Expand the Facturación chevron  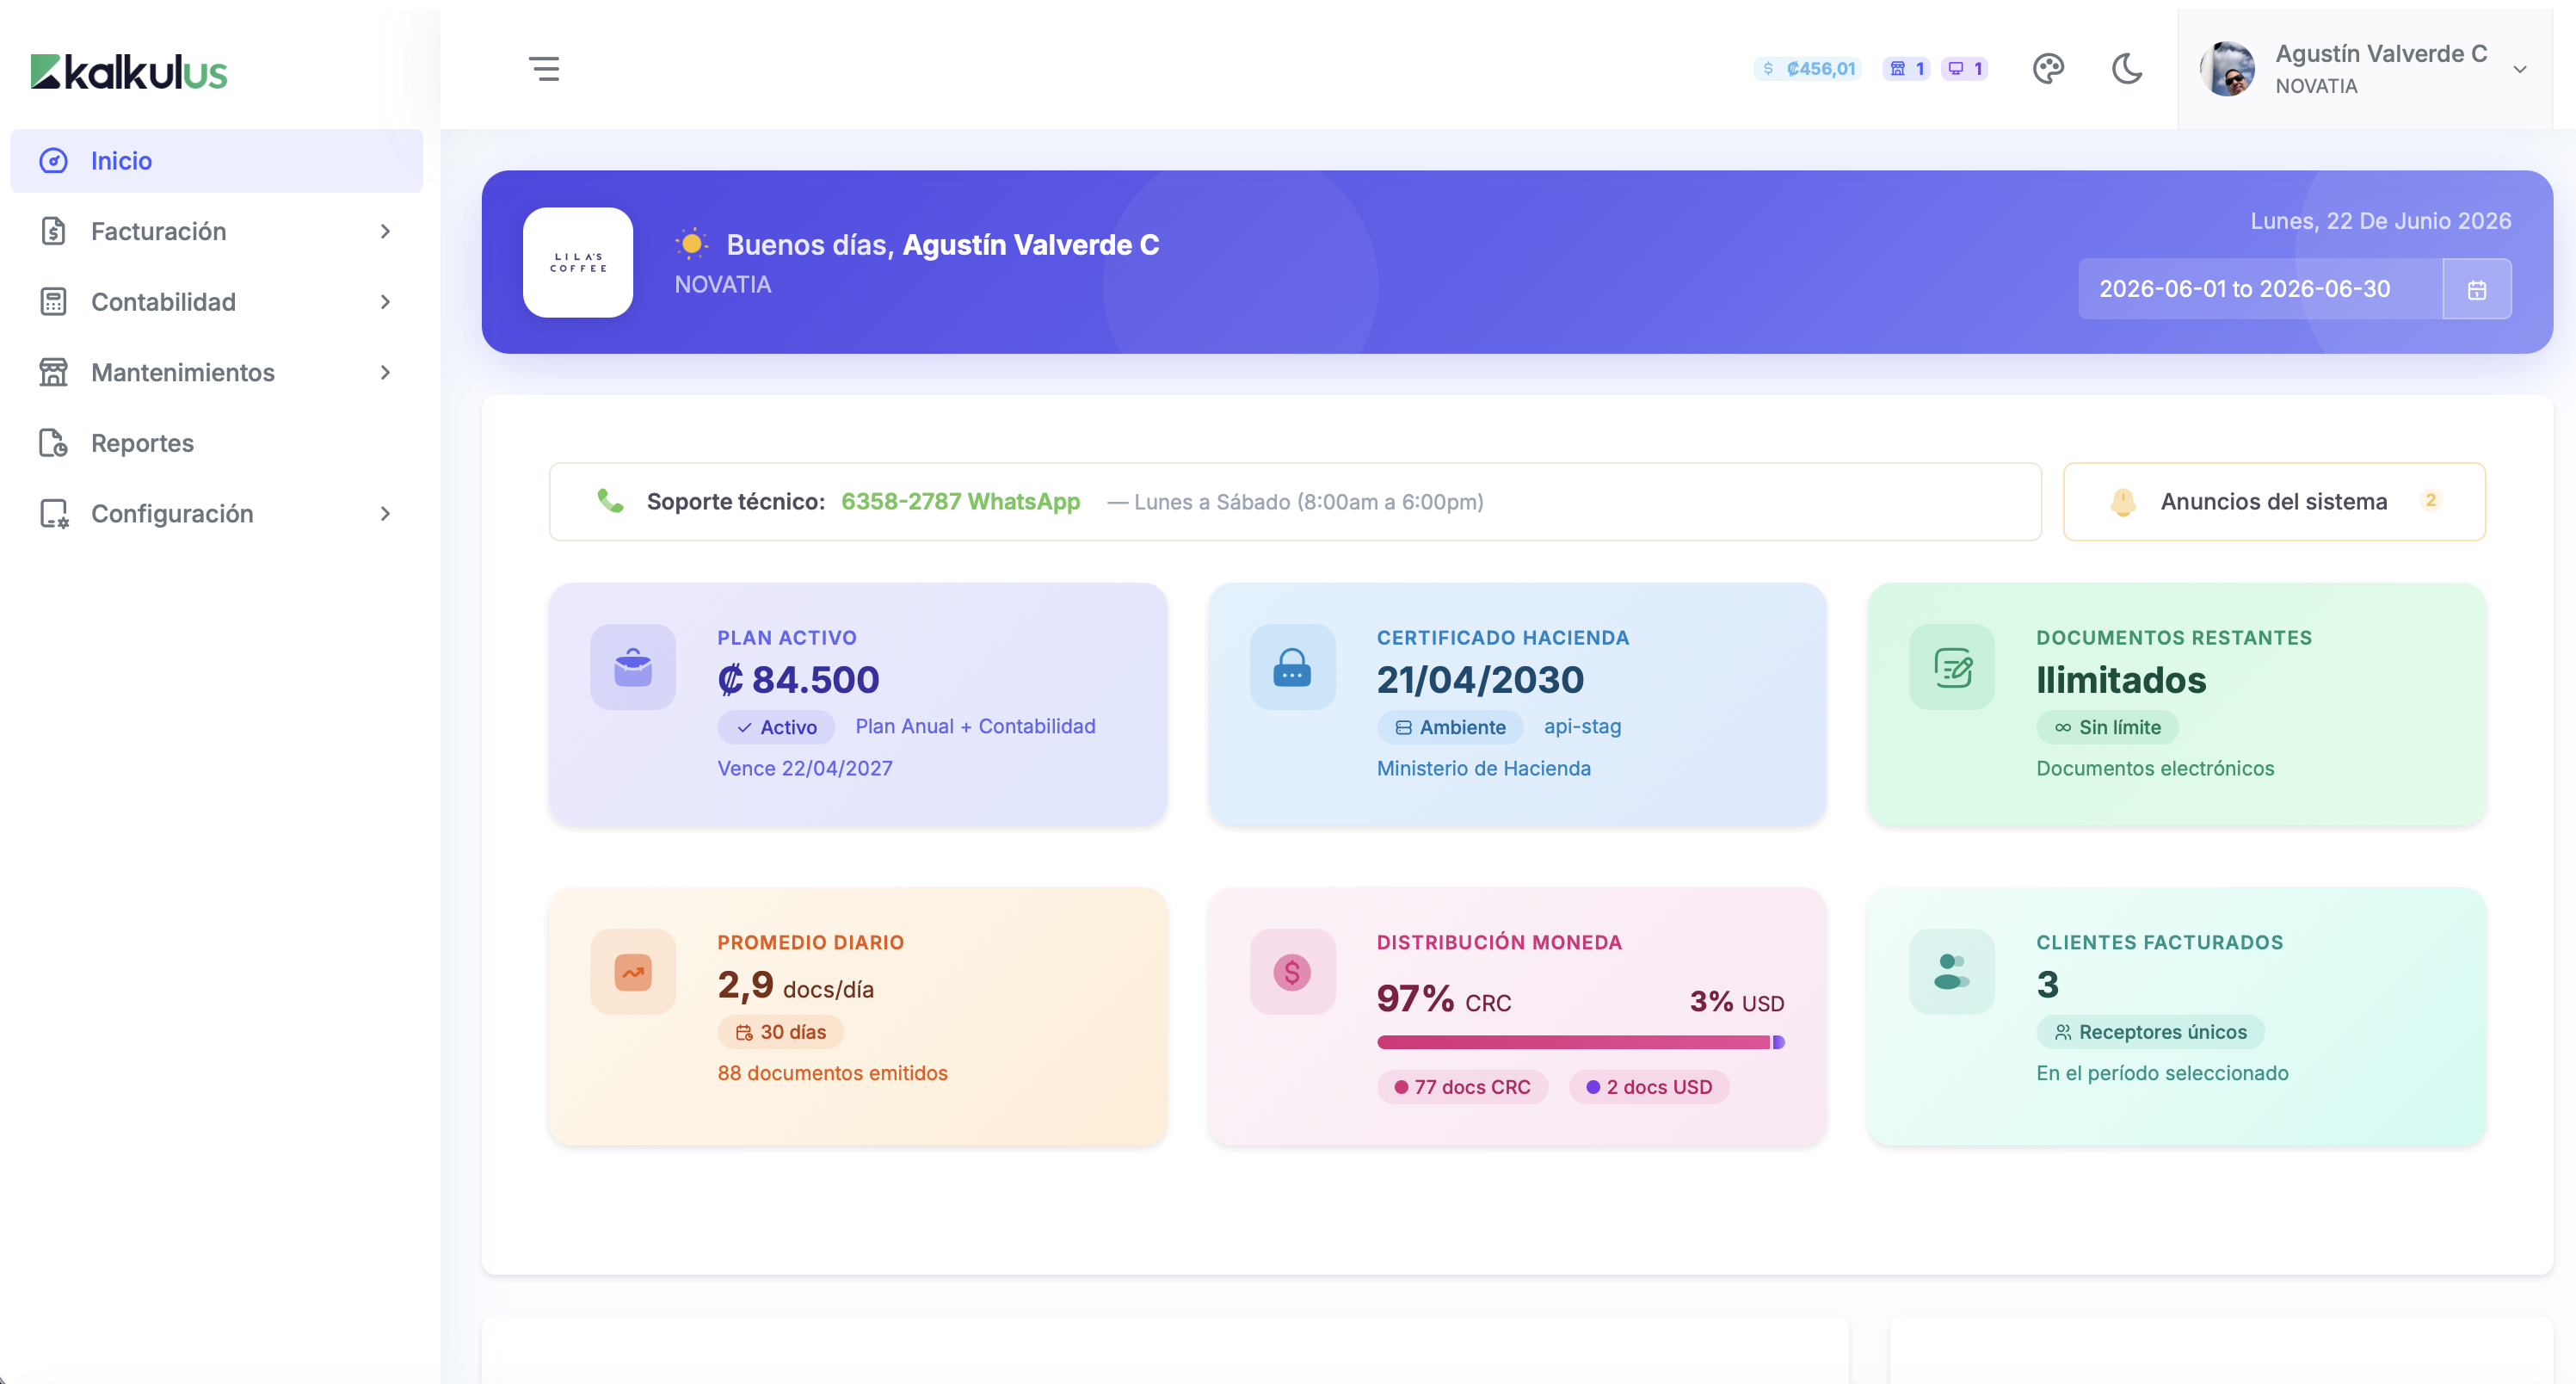pyautogui.click(x=386, y=231)
